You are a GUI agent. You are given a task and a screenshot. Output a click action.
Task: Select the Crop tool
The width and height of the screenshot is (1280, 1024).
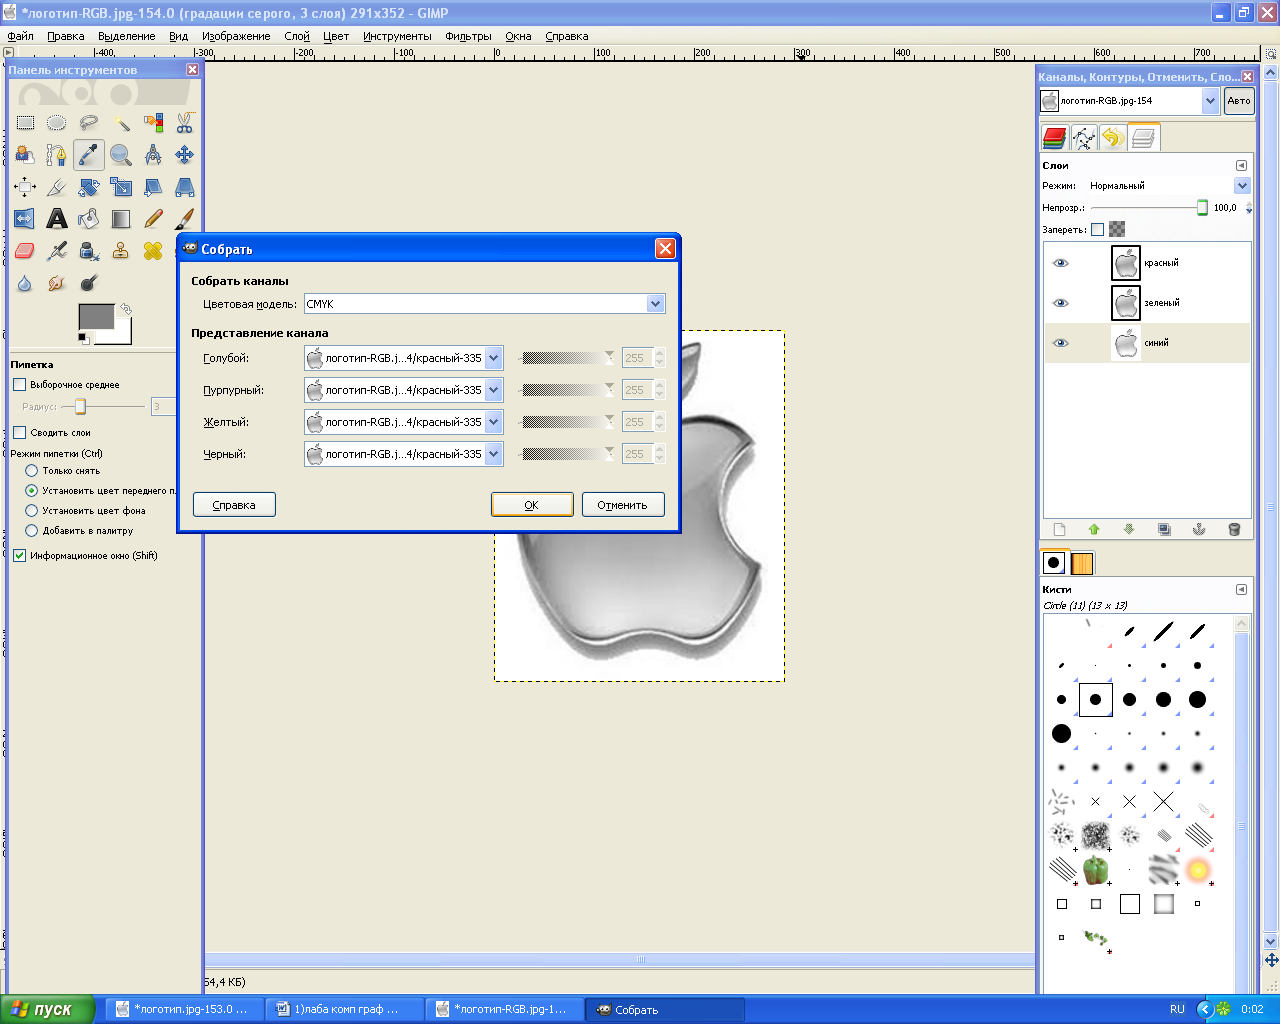[x=57, y=187]
